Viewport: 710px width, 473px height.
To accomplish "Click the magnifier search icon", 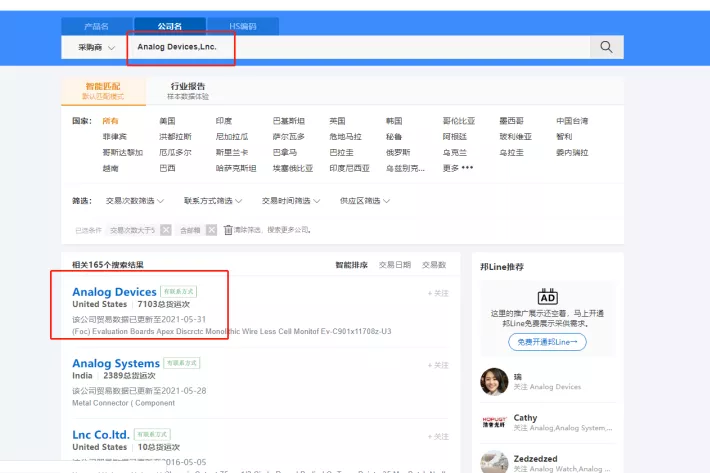I will [606, 47].
